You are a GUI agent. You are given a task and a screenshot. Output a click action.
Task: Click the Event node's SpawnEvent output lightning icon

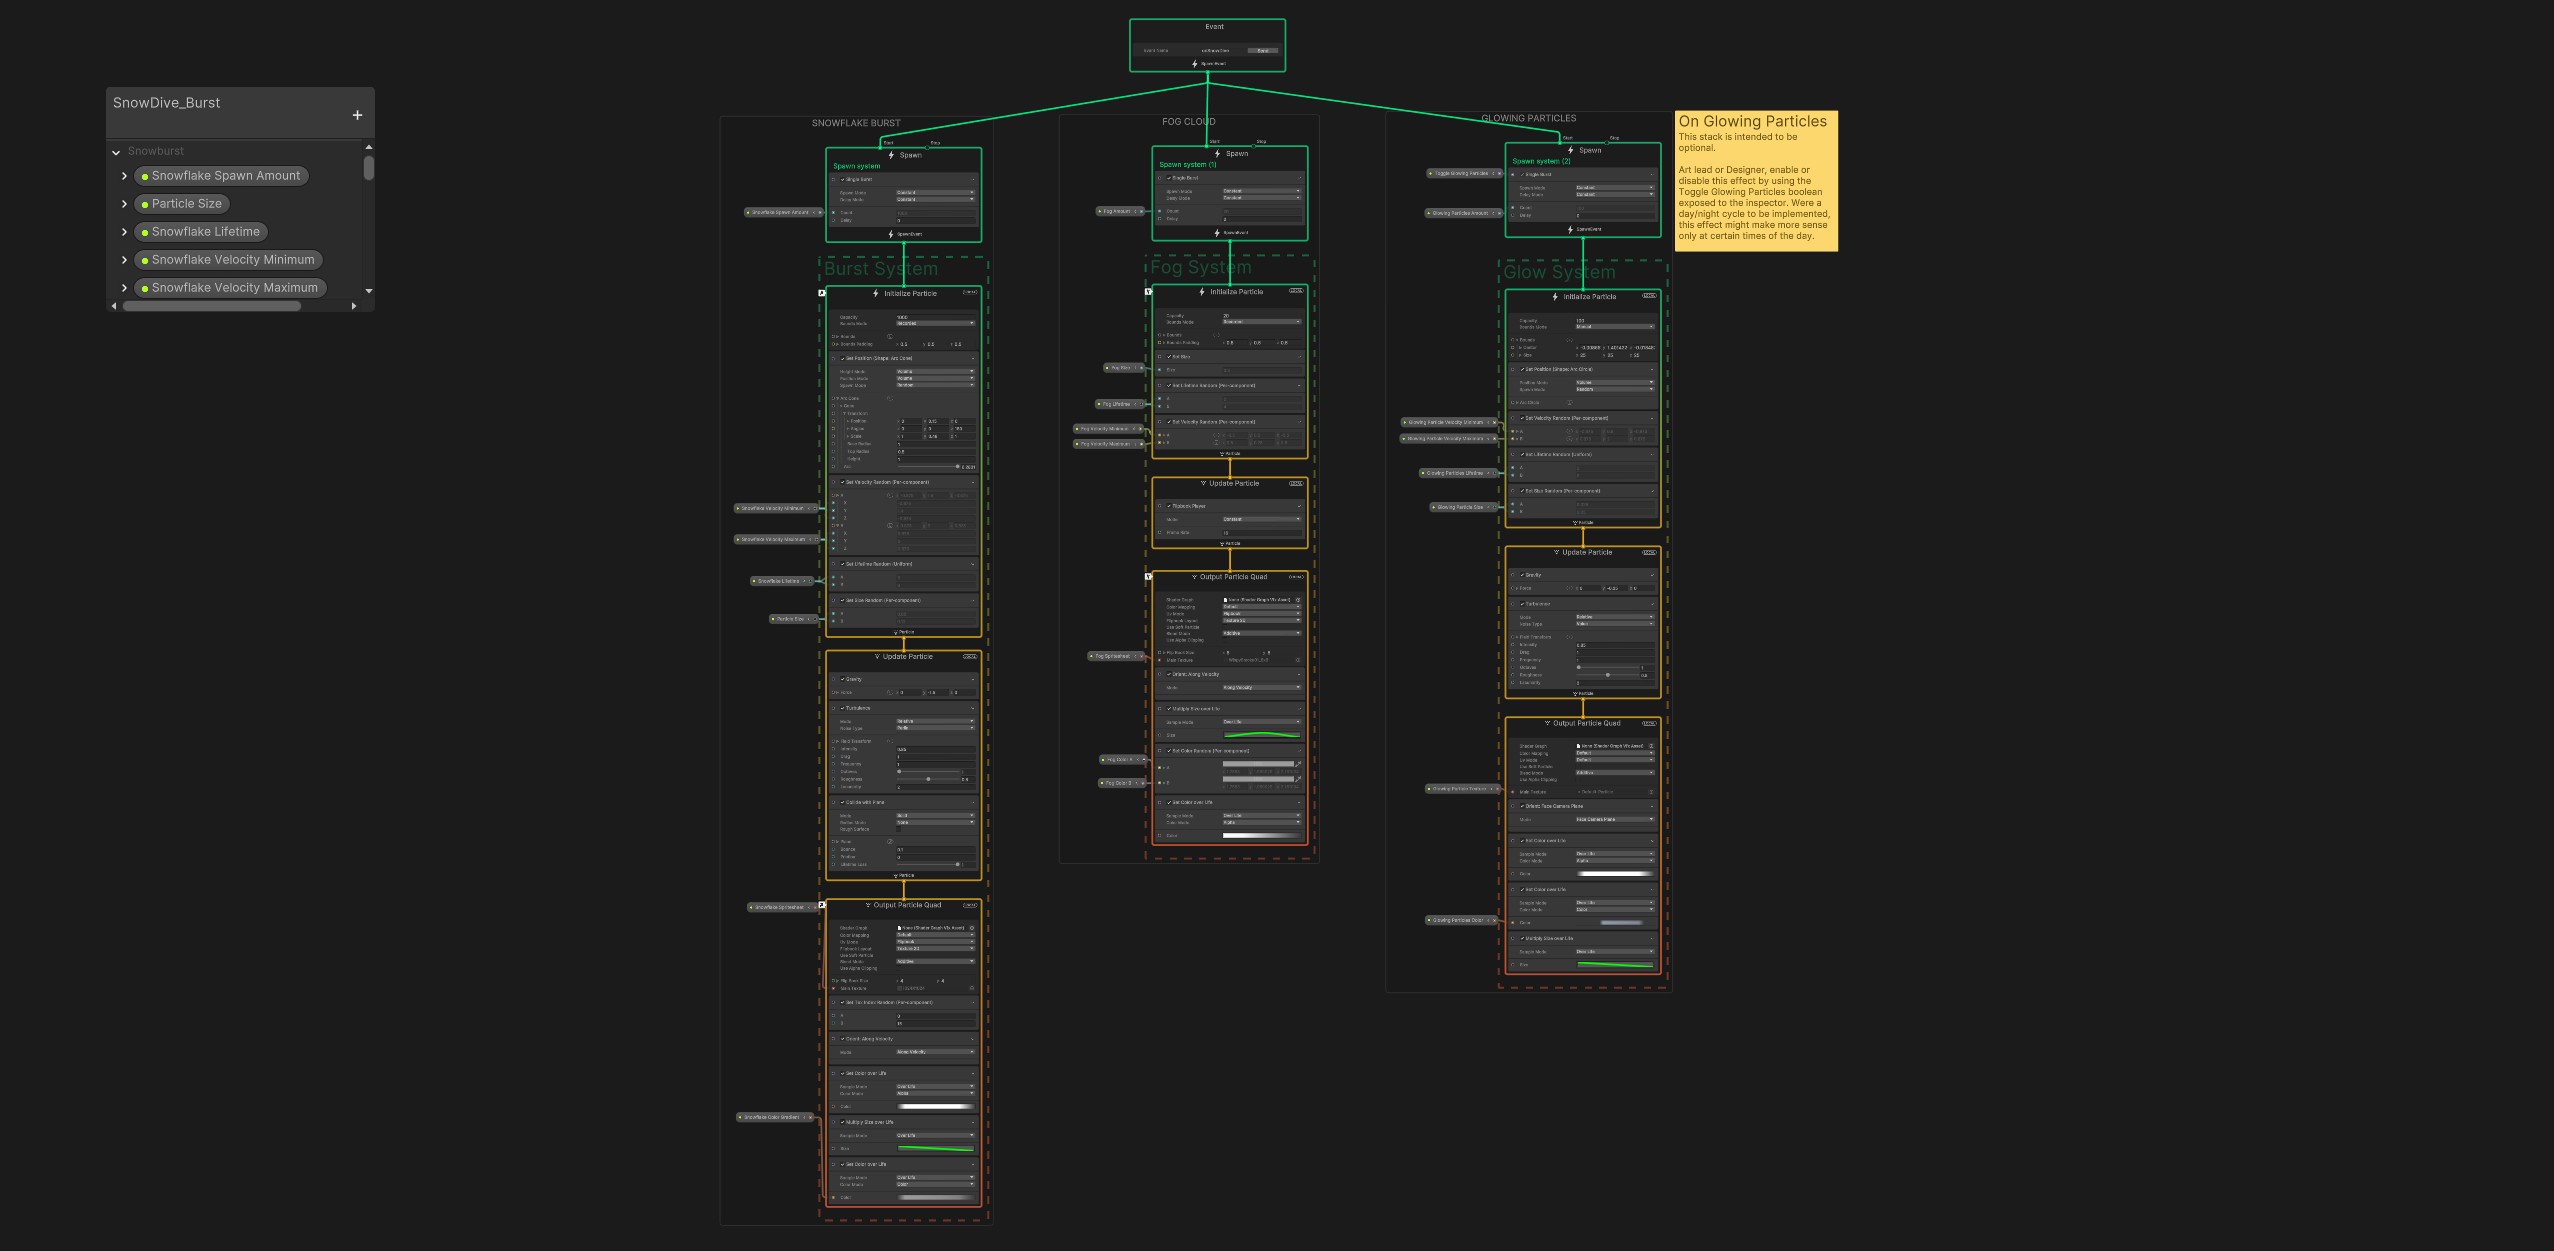click(x=1194, y=64)
